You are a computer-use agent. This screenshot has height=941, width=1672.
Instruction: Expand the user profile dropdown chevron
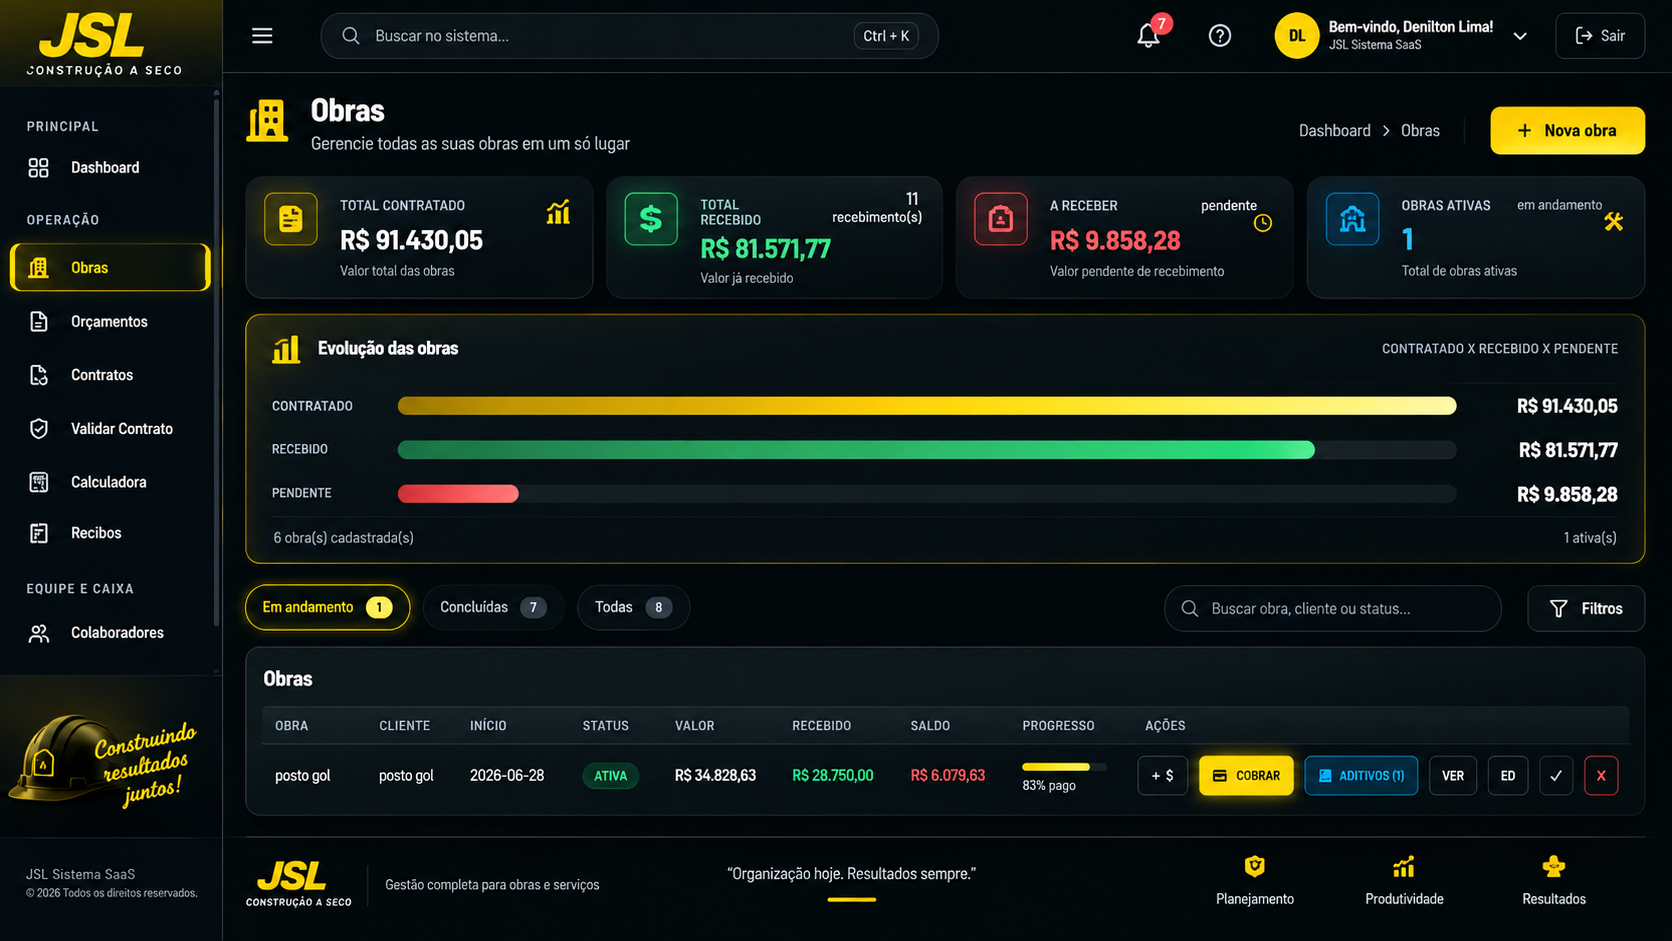pyautogui.click(x=1520, y=36)
